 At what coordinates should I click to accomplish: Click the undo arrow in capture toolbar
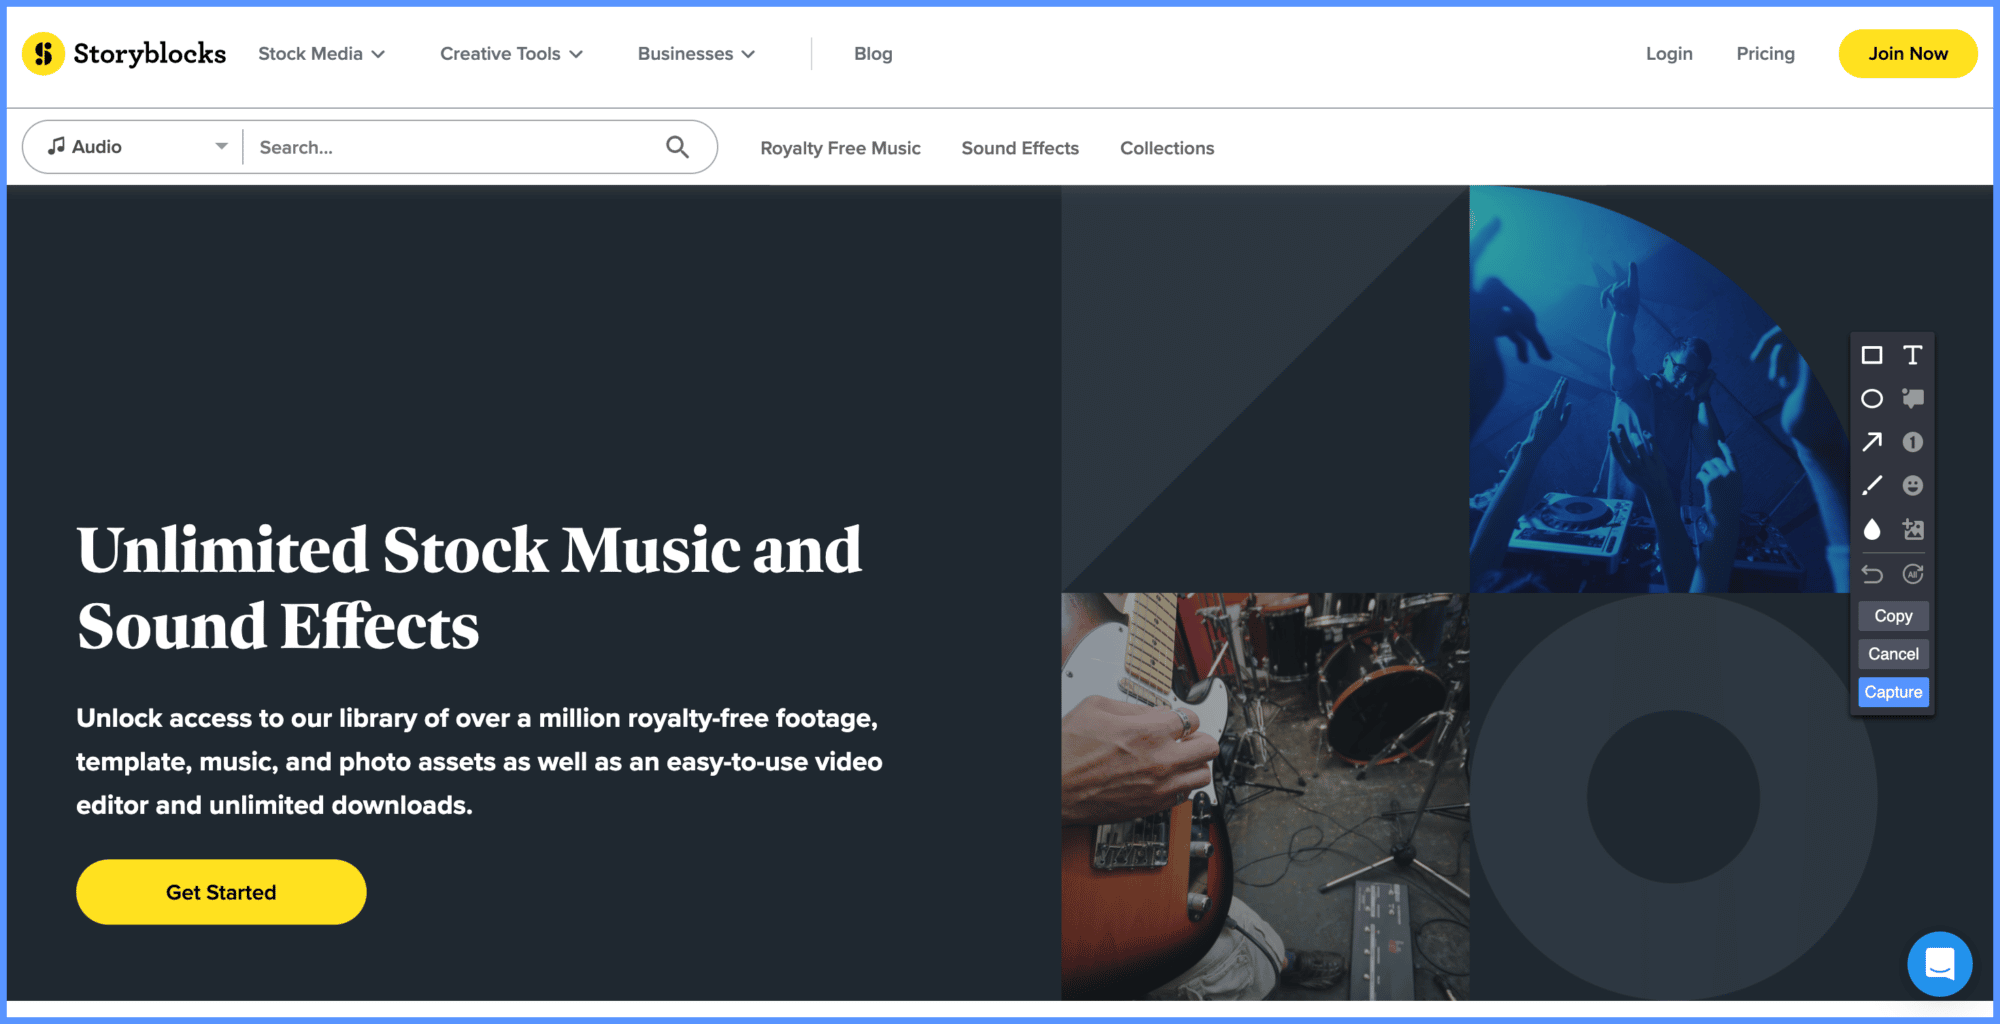(1872, 574)
